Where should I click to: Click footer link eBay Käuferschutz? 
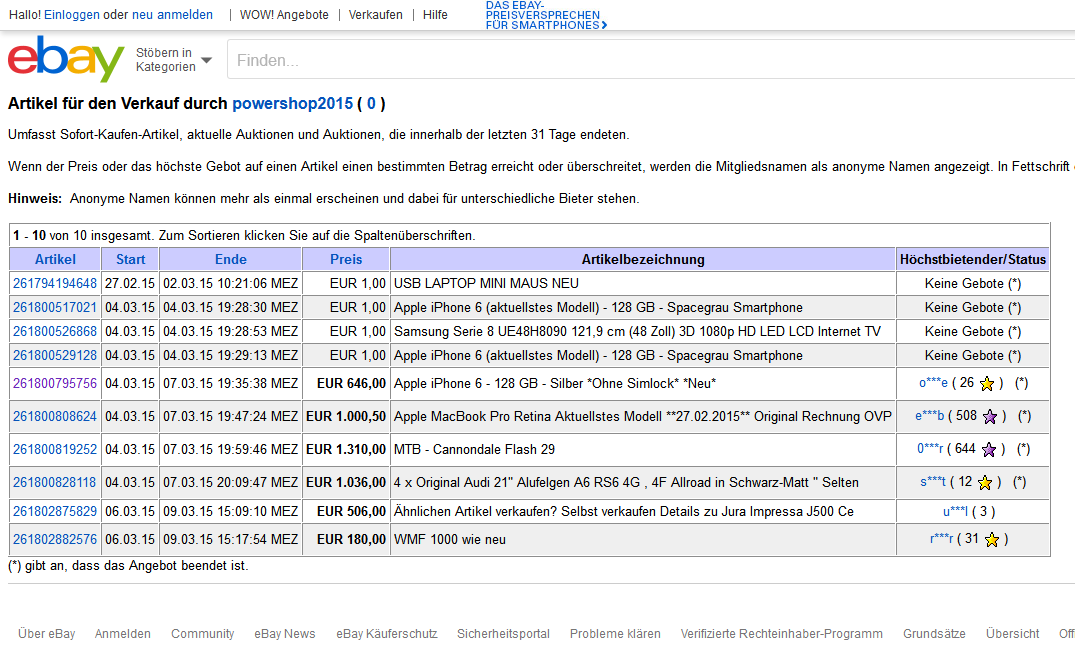387,634
